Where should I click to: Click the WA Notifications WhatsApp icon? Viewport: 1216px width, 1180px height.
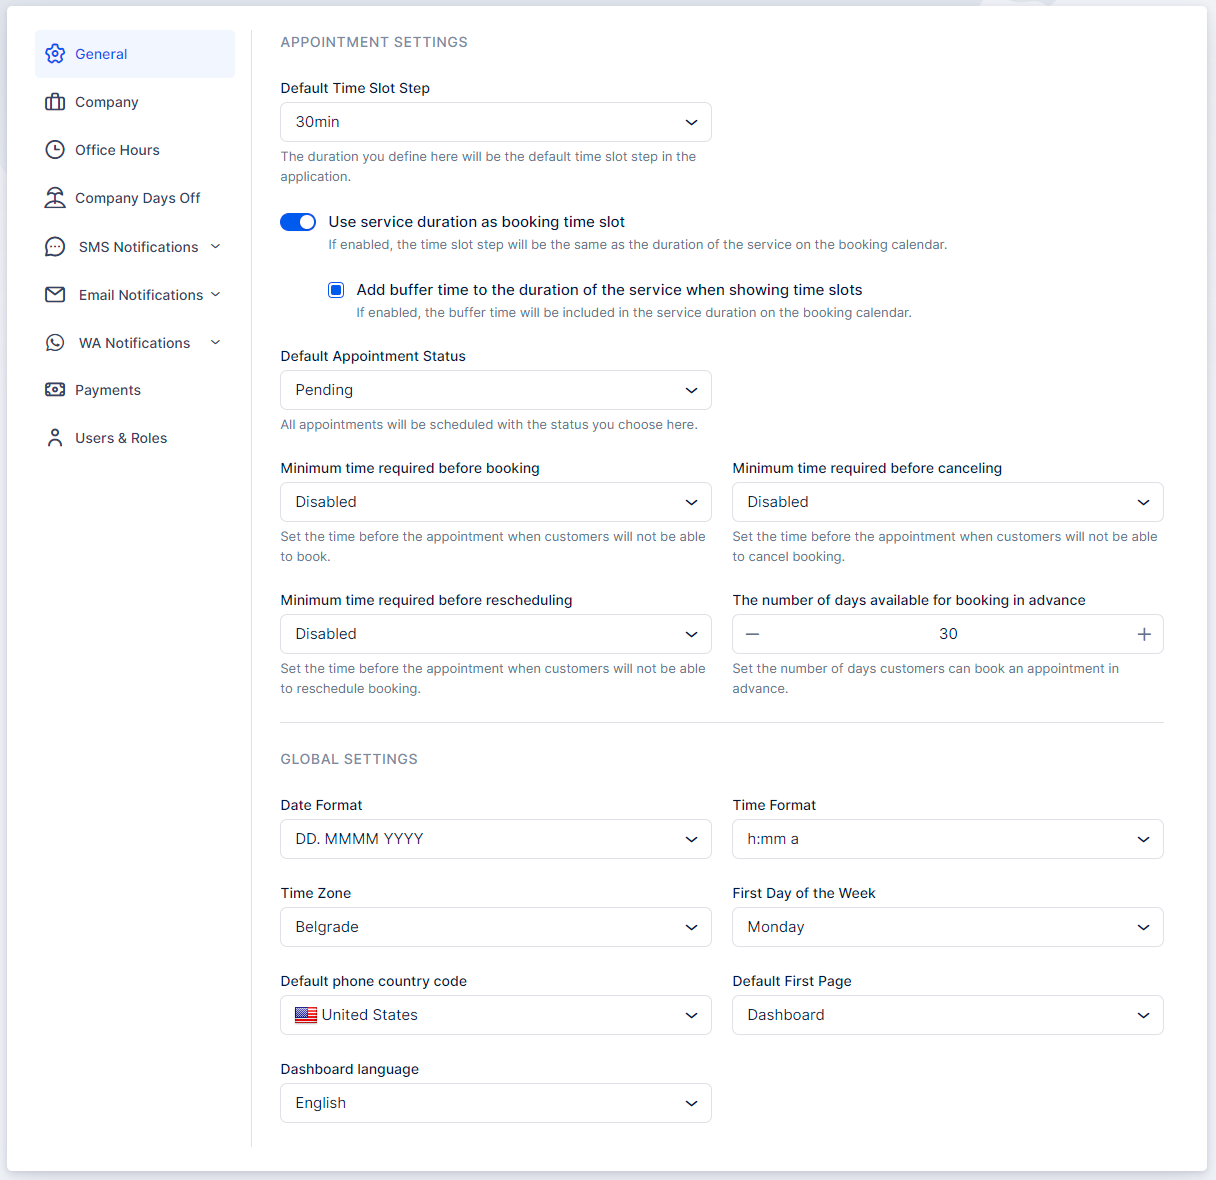pyautogui.click(x=55, y=343)
